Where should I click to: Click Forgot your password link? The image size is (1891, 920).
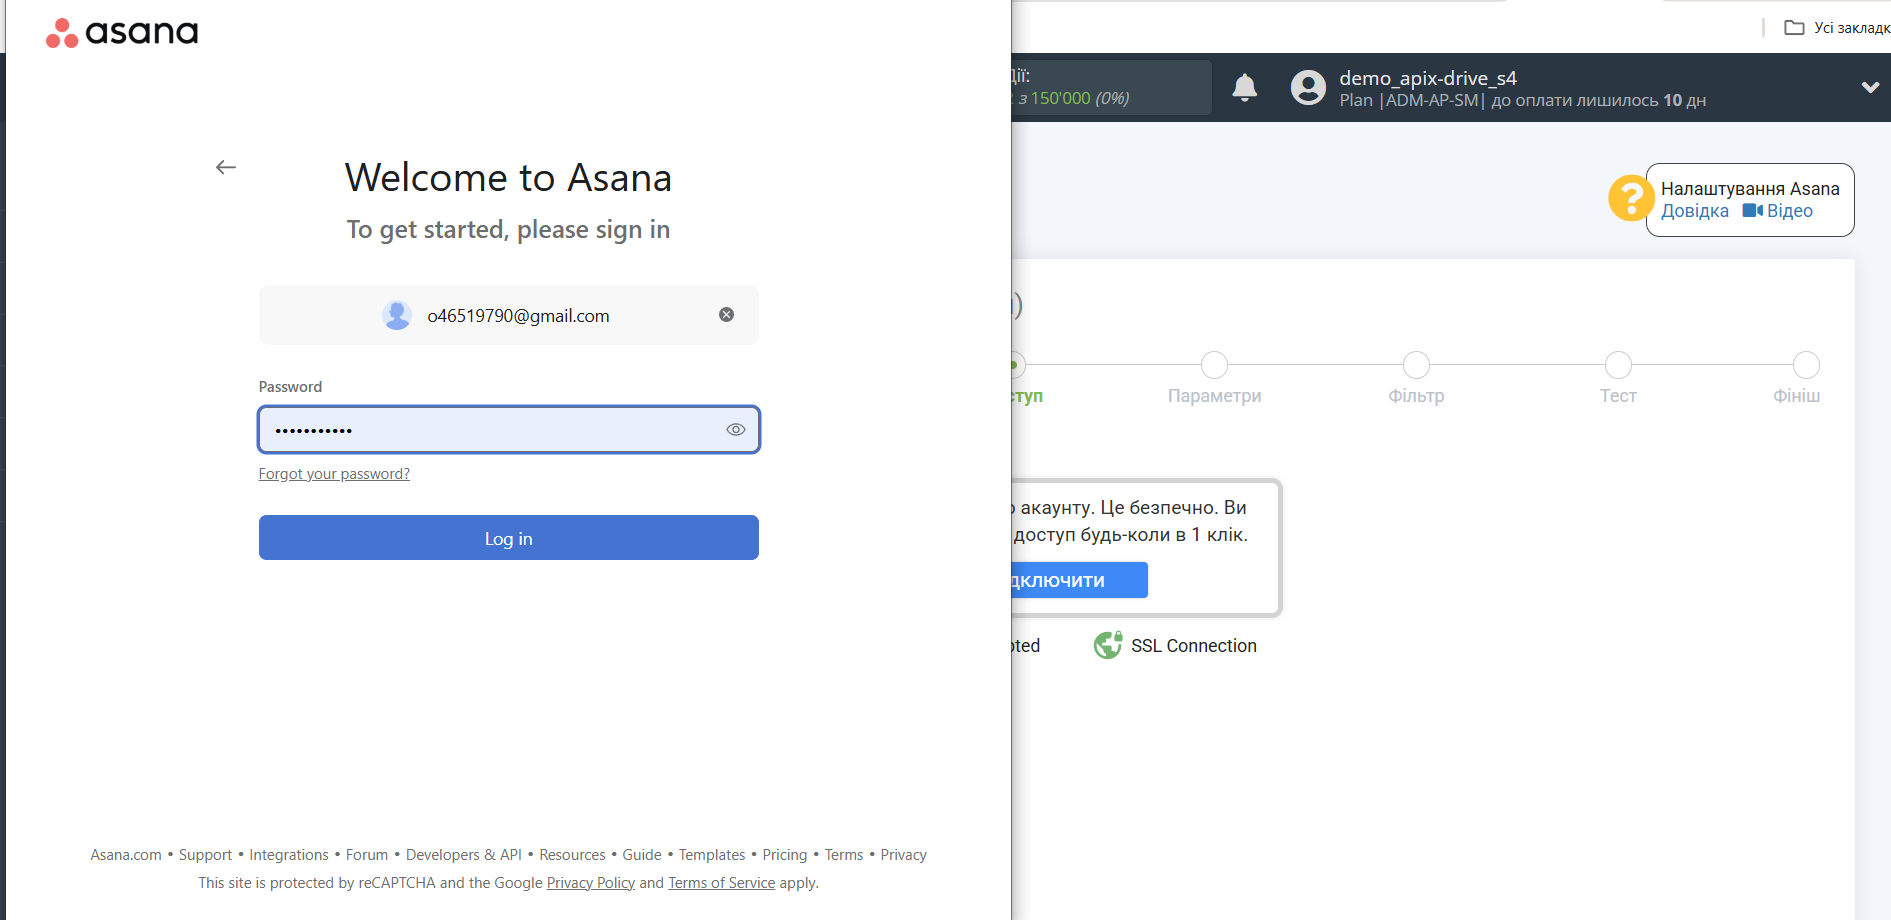[x=334, y=474]
